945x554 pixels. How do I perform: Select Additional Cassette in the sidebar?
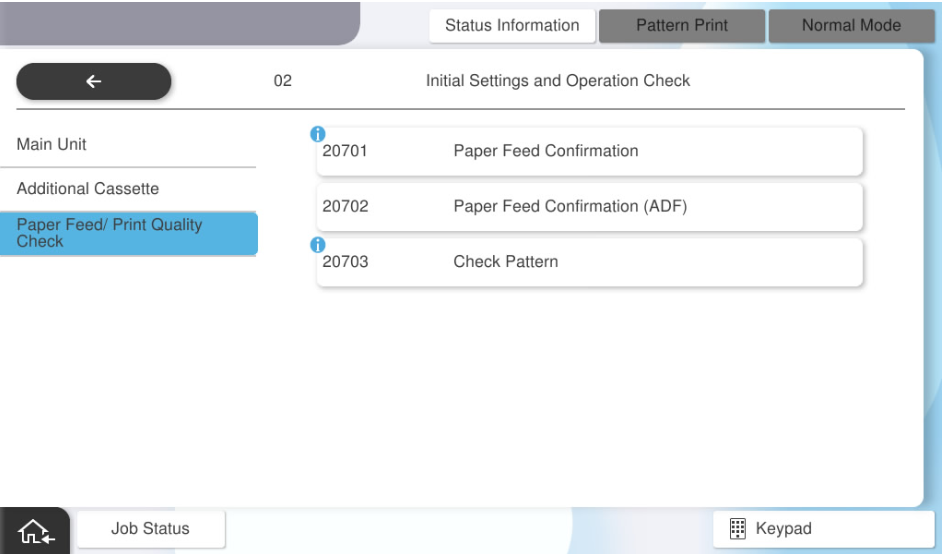pyautogui.click(x=128, y=189)
